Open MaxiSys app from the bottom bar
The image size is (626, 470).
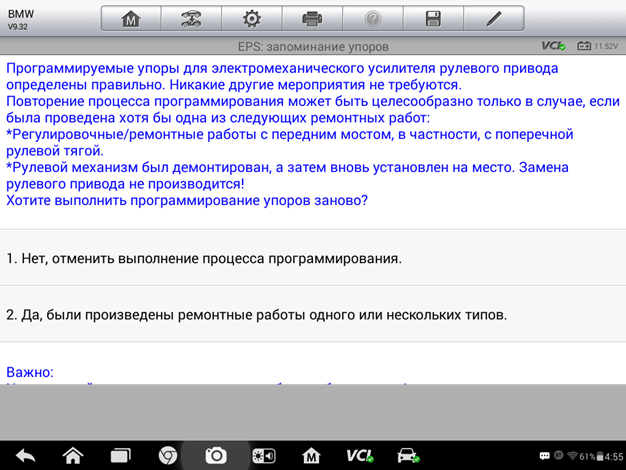pyautogui.click(x=311, y=455)
